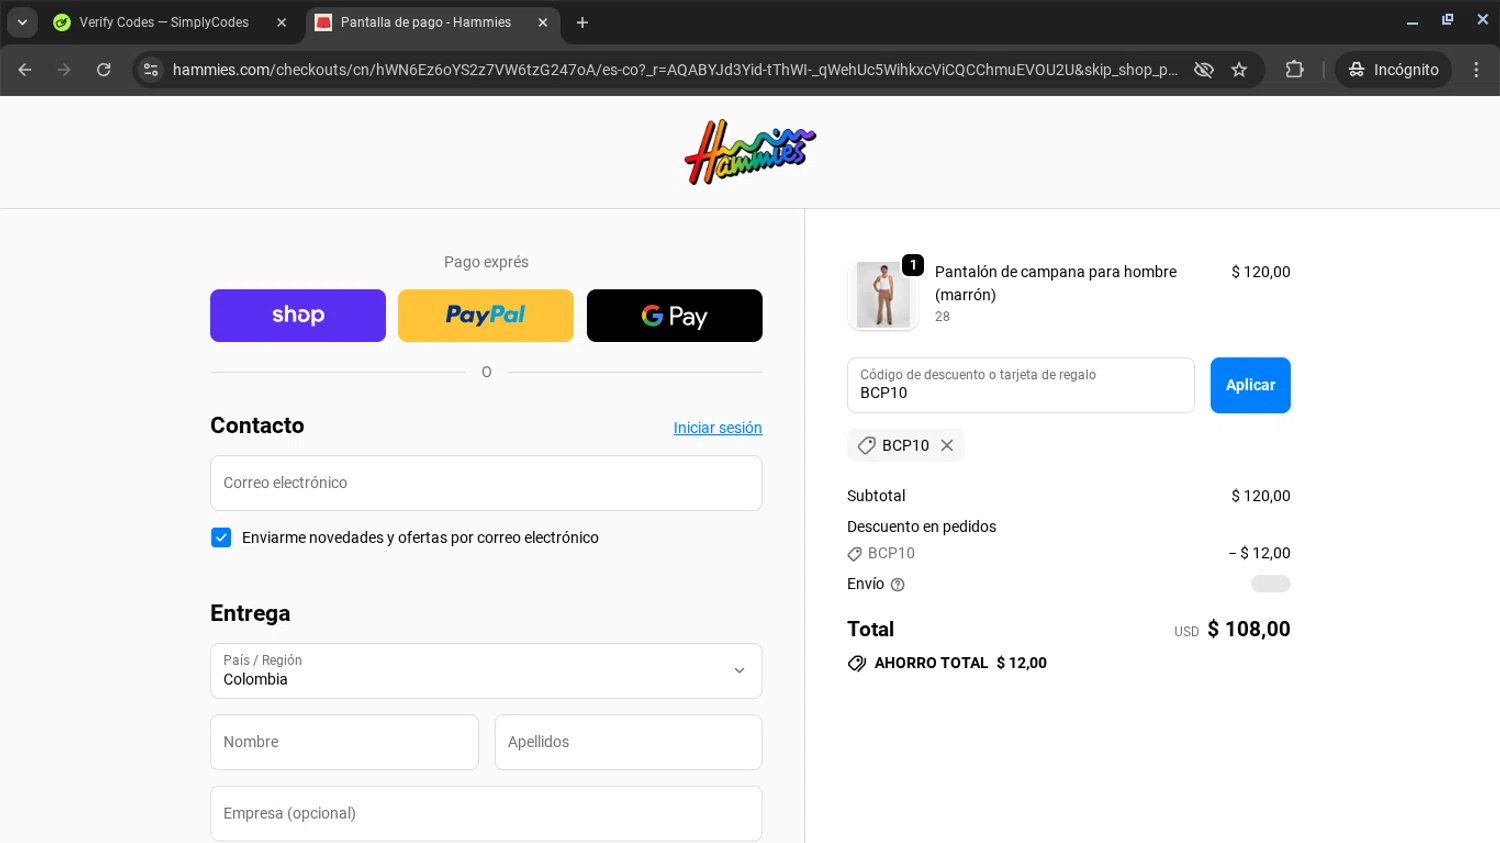Expand the País / Región dropdown

pos(486,671)
